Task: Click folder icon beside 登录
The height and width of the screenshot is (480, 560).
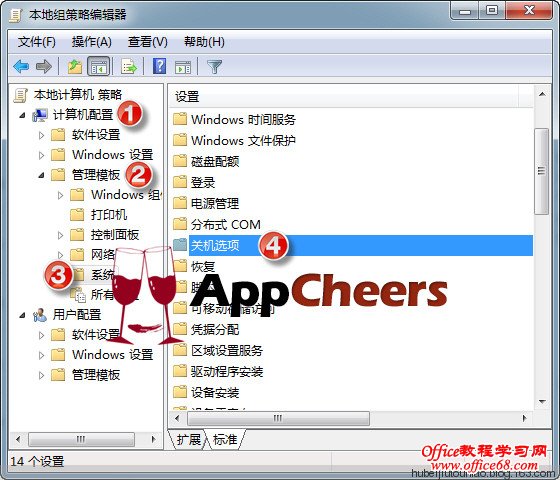Action: (x=180, y=182)
